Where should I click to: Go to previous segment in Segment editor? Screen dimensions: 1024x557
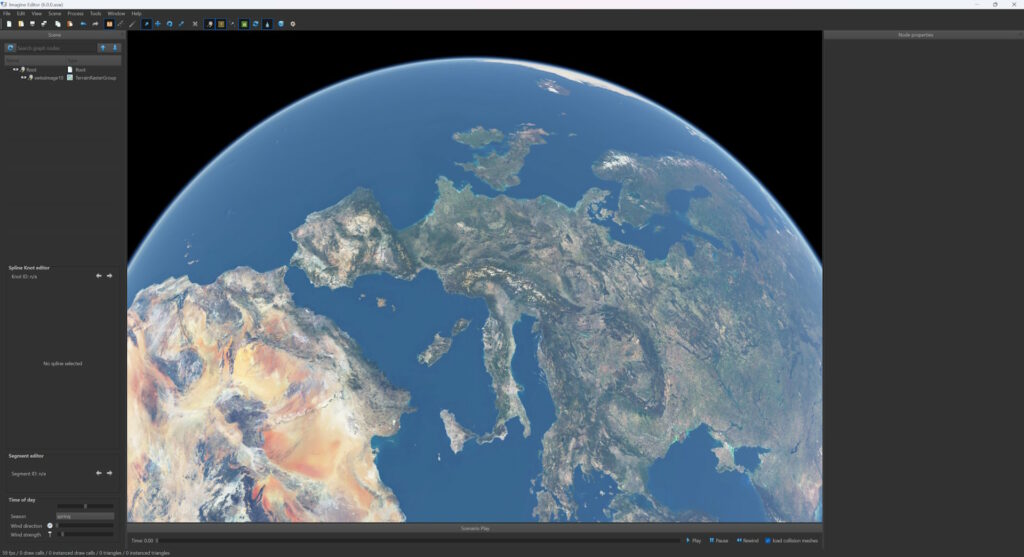tap(99, 473)
